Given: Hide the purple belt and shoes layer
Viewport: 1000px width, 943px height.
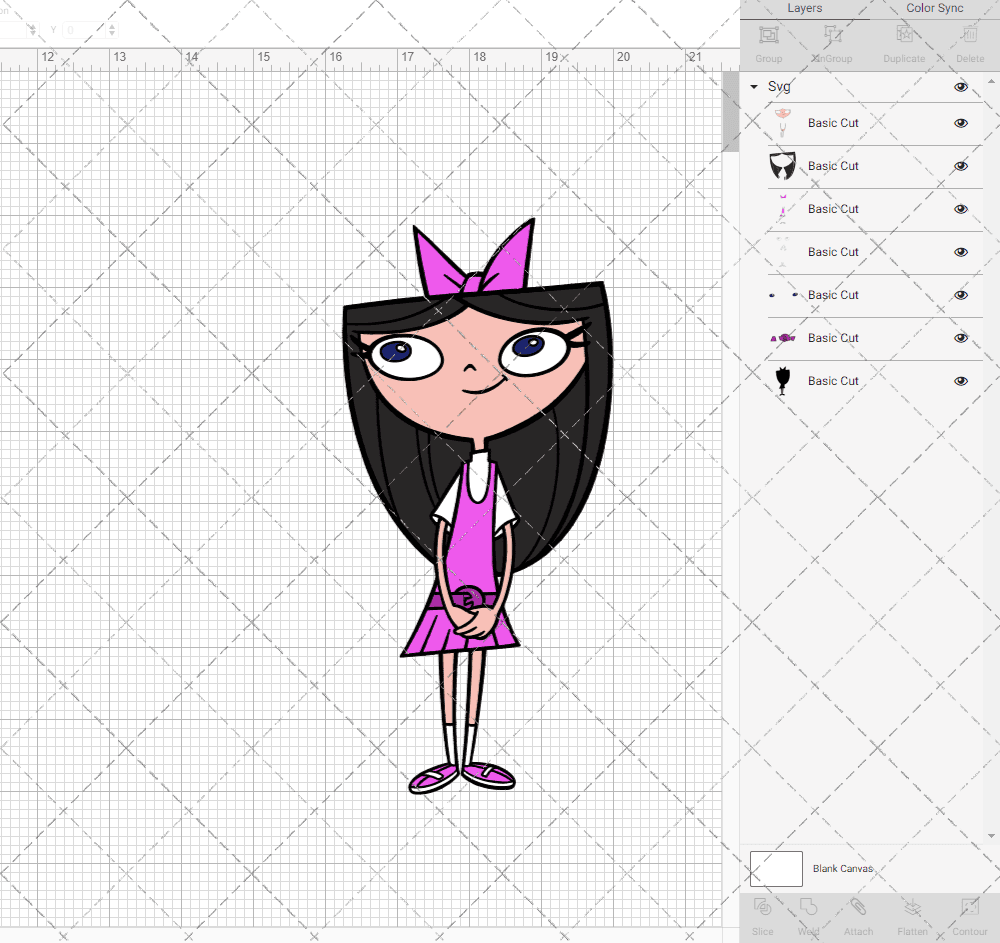Looking at the screenshot, I should [x=960, y=338].
